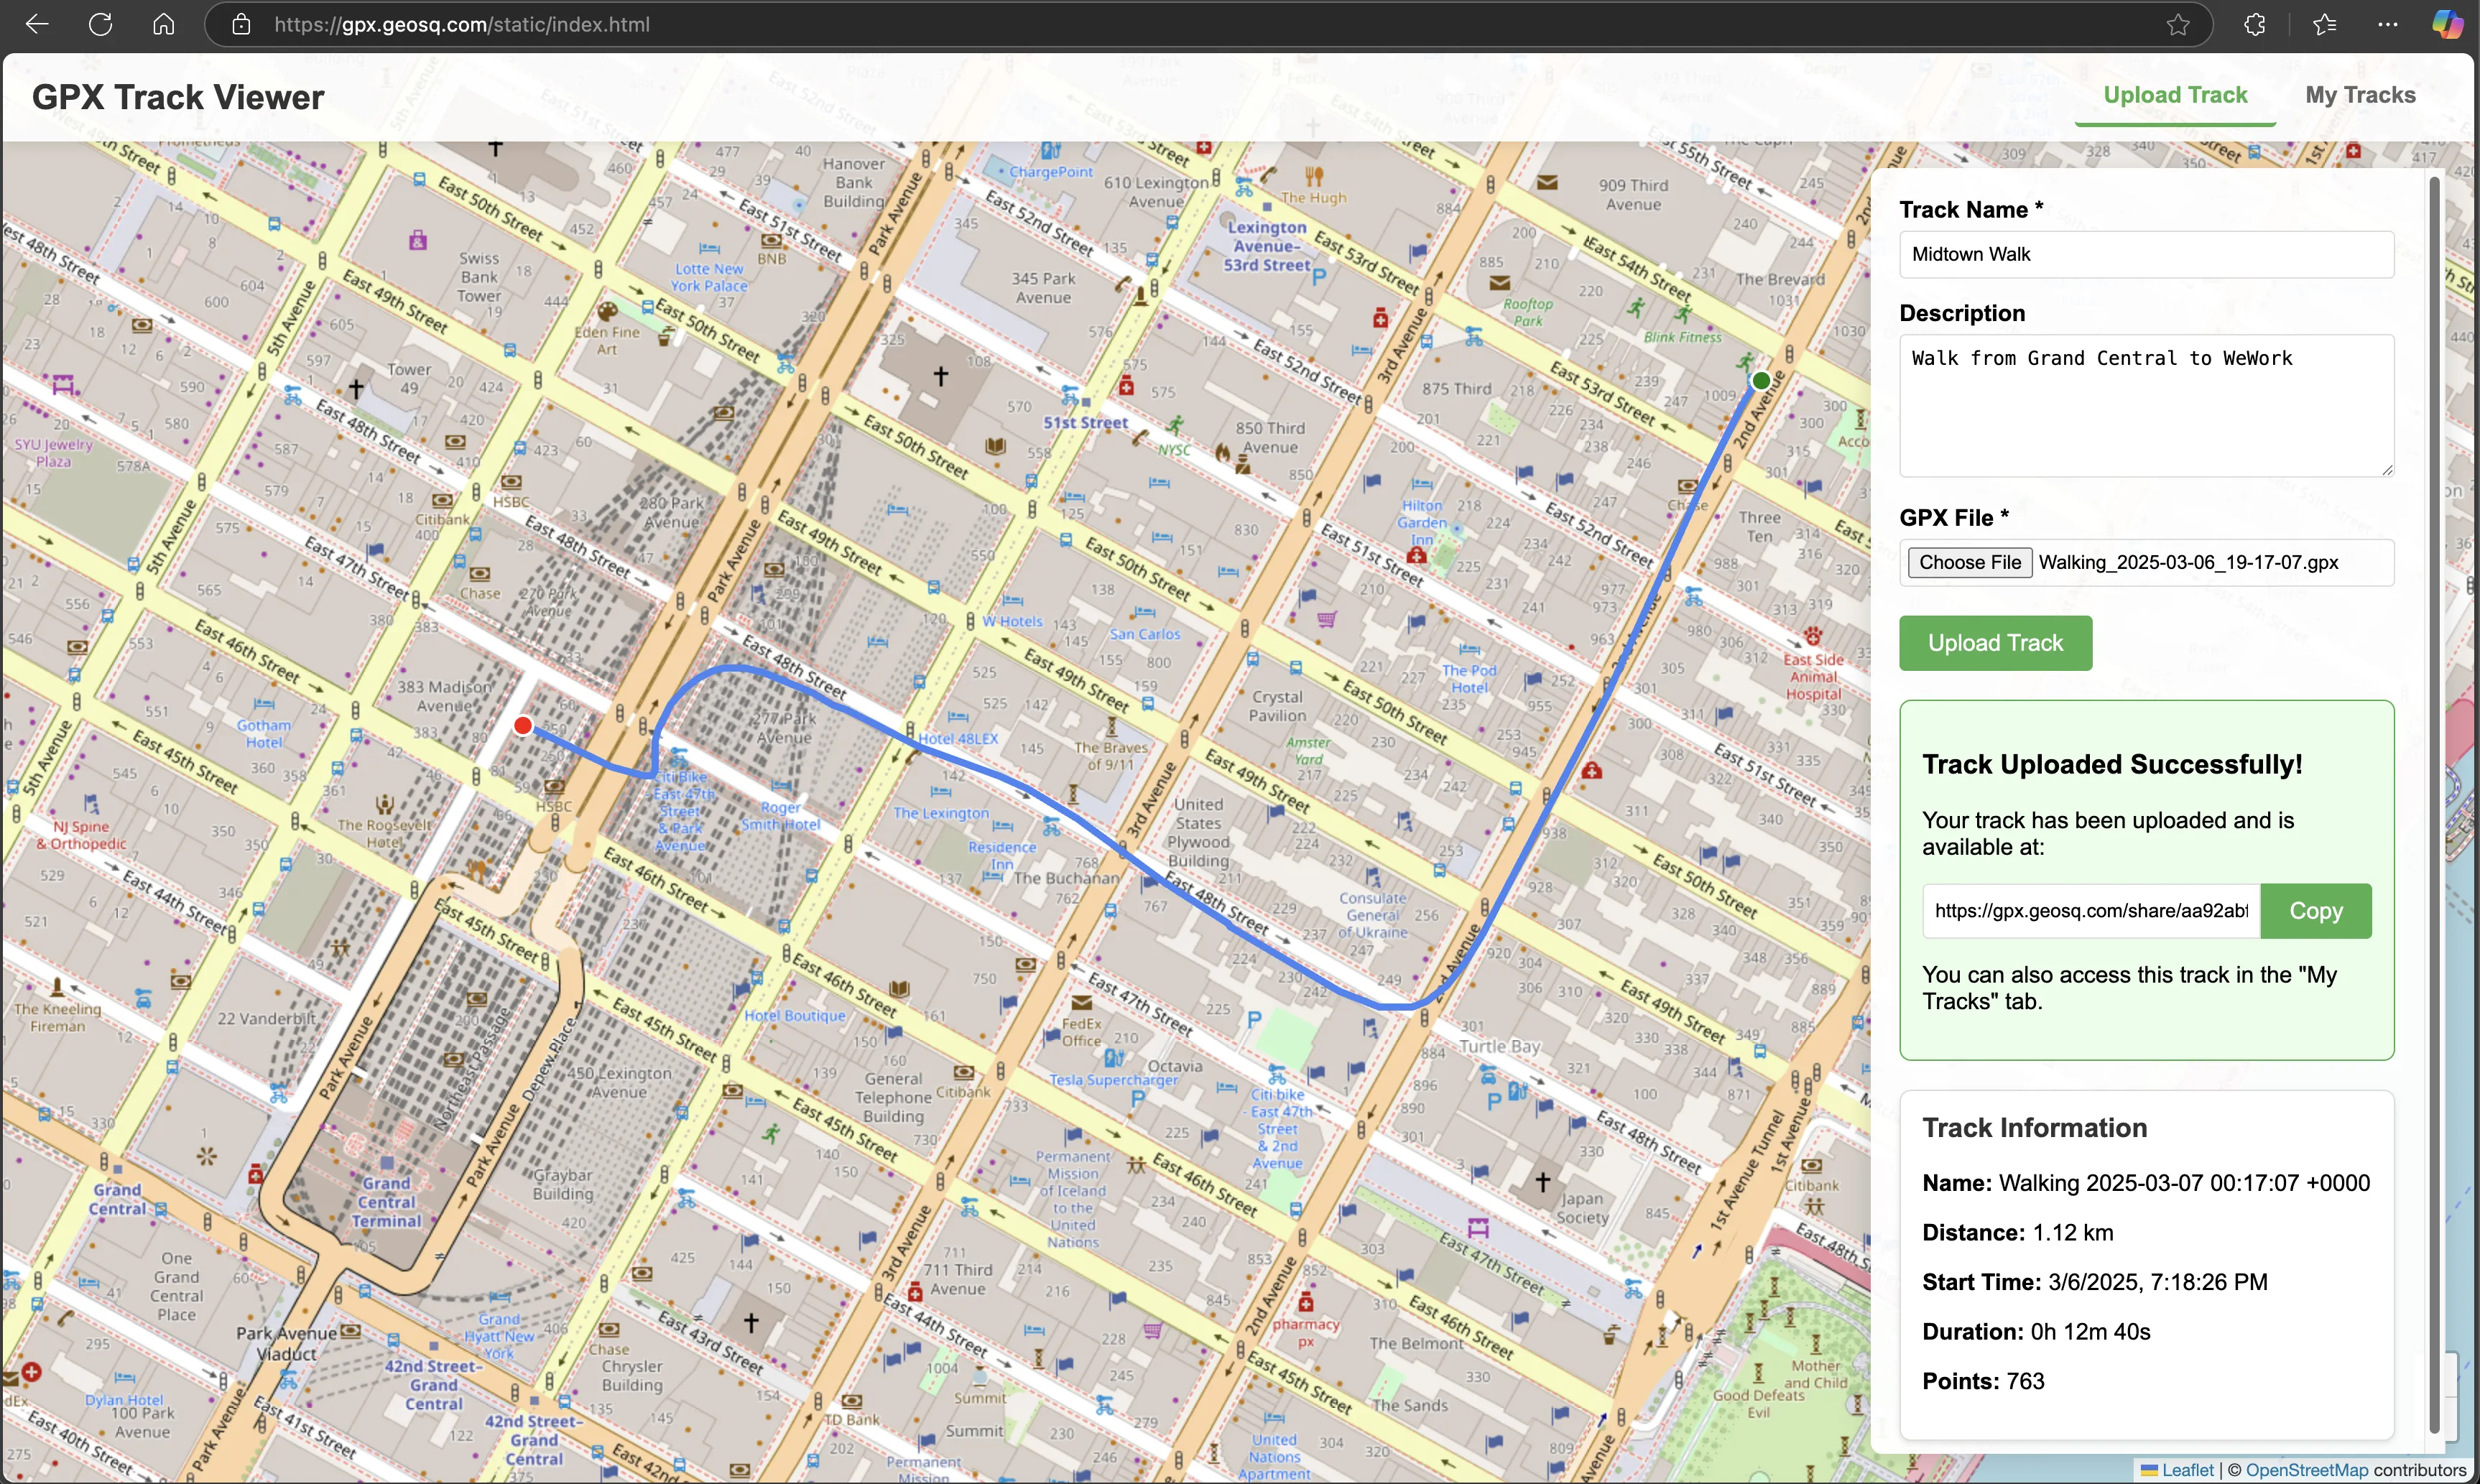This screenshot has height=1484, width=2480.
Task: Click the Distance 1.12 km text
Action: (x=2017, y=1232)
